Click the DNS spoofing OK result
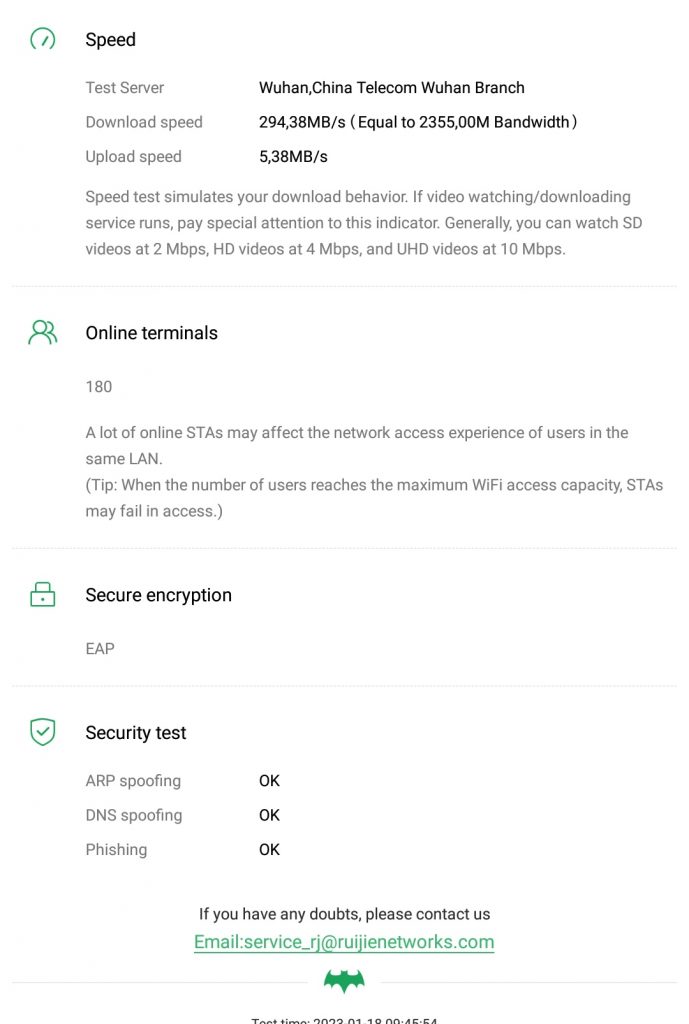The width and height of the screenshot is (689, 1024). [269, 815]
